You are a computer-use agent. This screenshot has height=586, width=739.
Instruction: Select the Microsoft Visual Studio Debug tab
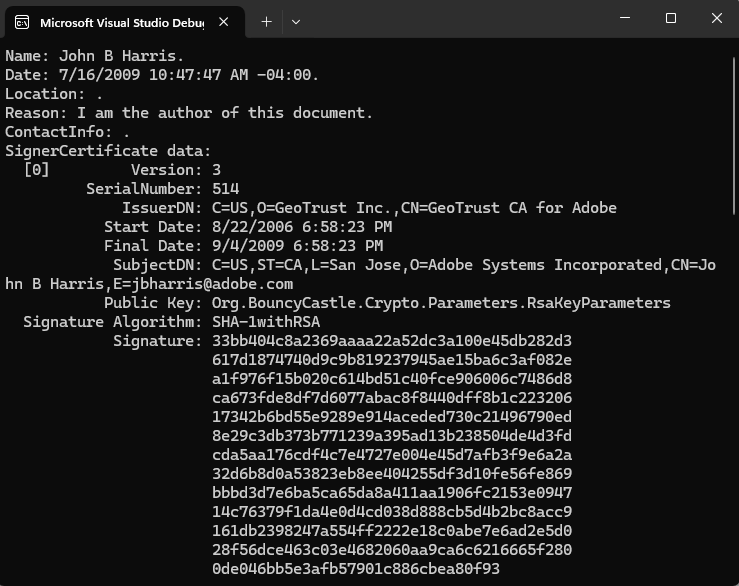pyautogui.click(x=120, y=21)
